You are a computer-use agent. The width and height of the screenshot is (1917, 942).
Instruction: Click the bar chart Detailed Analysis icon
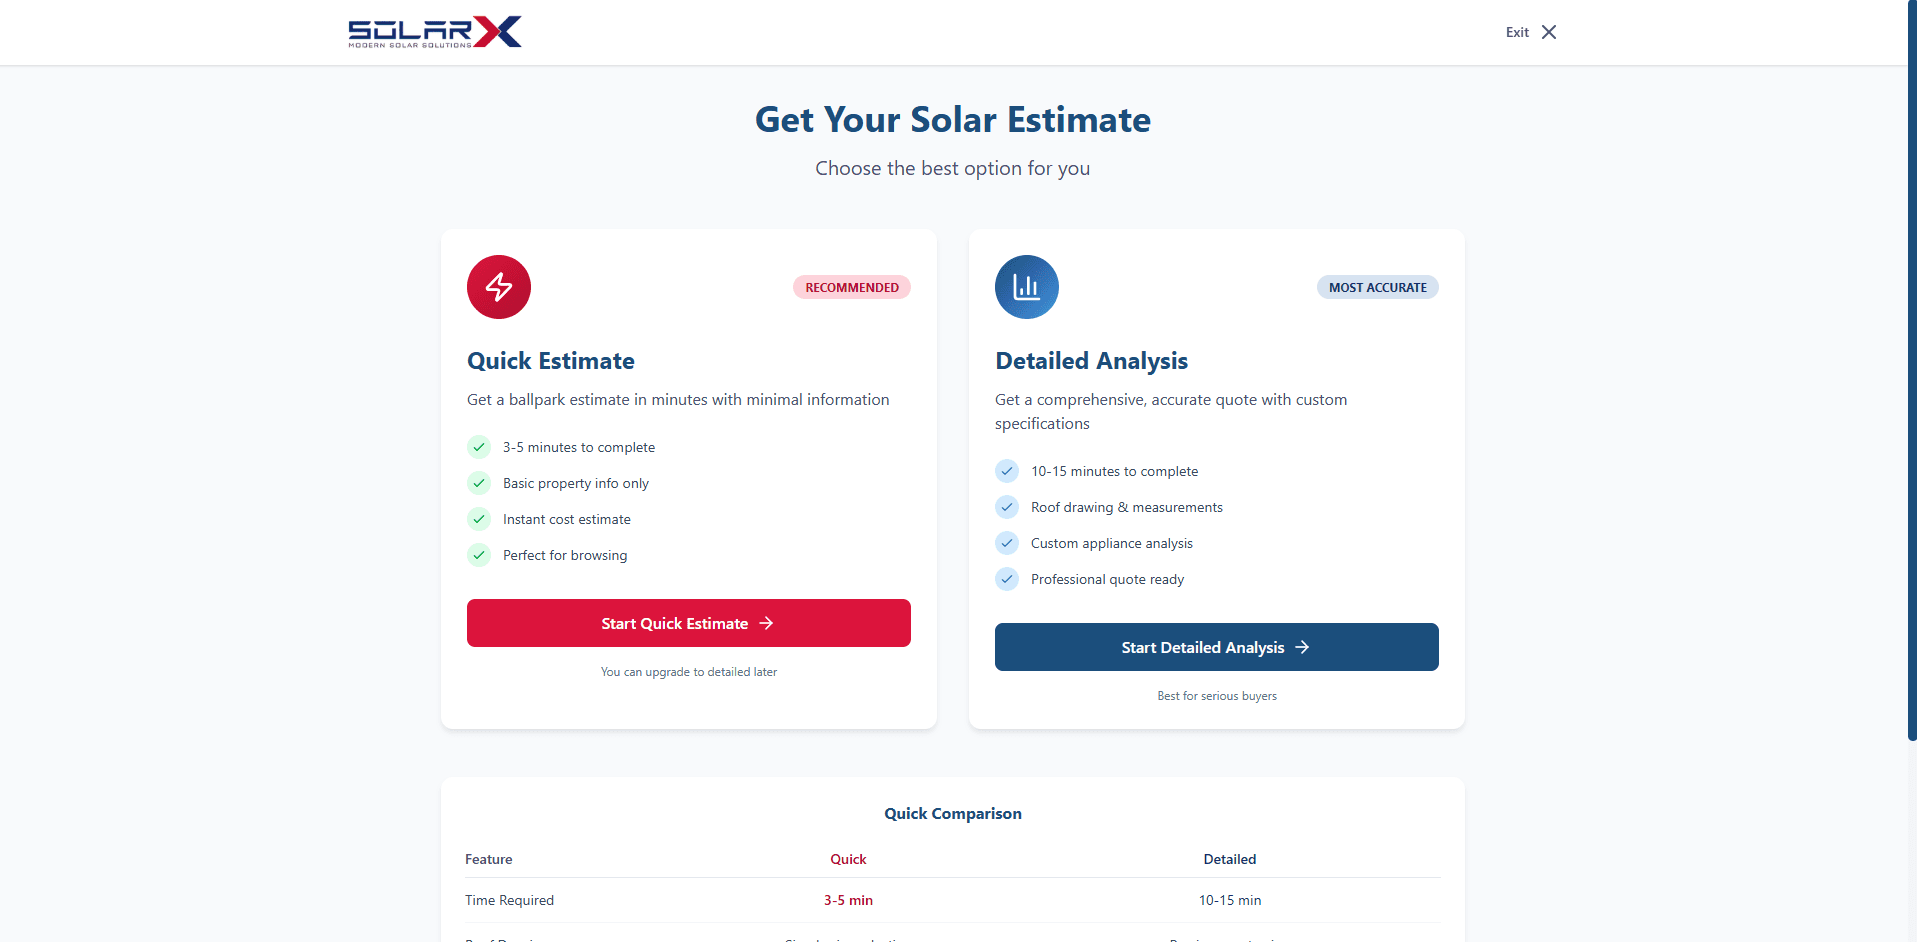(1026, 287)
